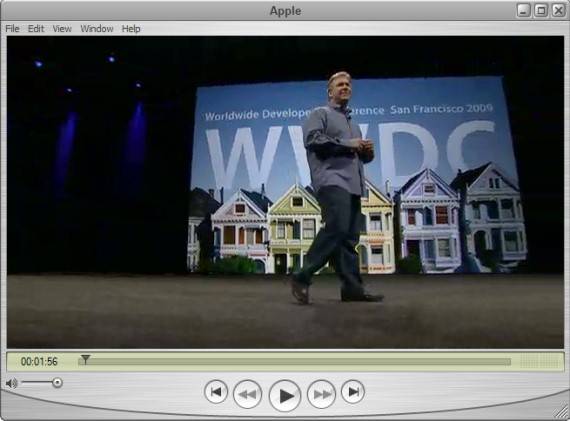Click the rewind button

pos(247,394)
